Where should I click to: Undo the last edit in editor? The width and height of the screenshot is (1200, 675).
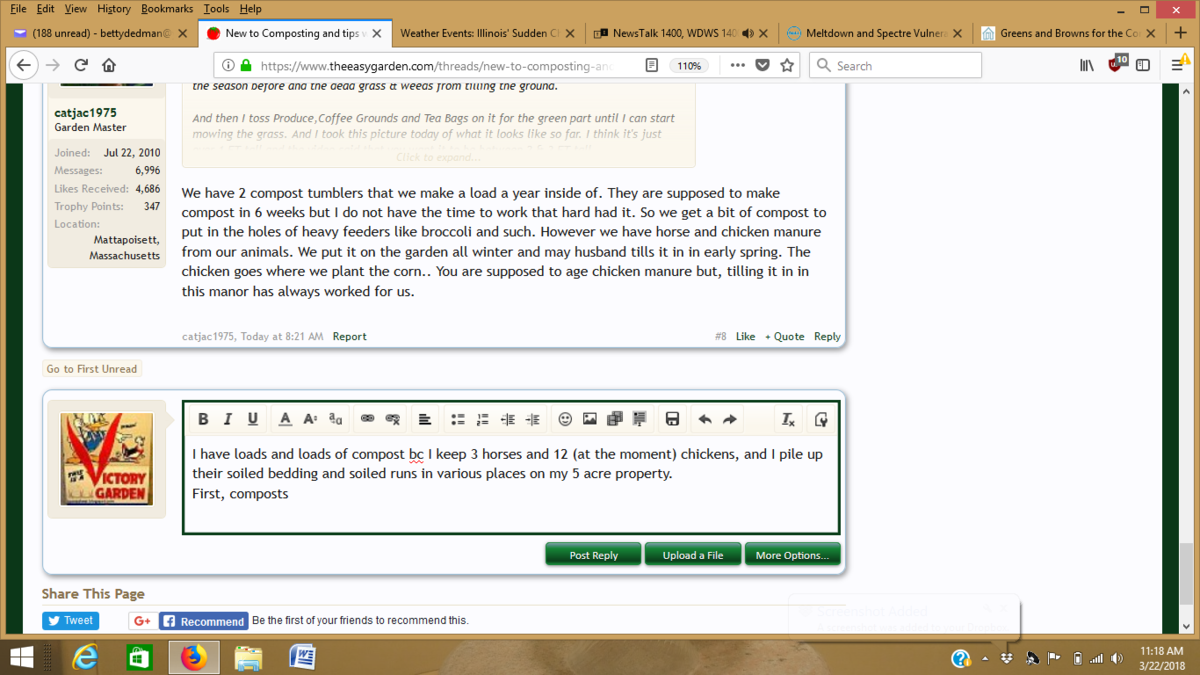tap(705, 419)
